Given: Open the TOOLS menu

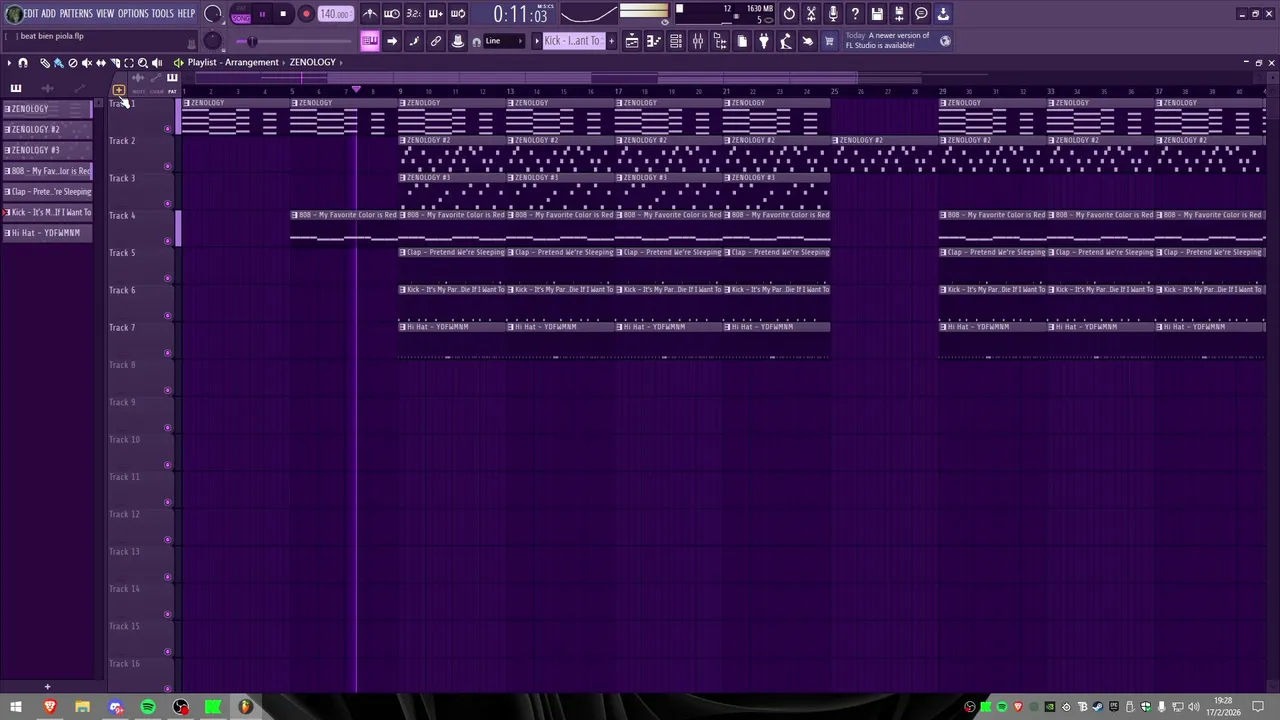Looking at the screenshot, I should (162, 14).
